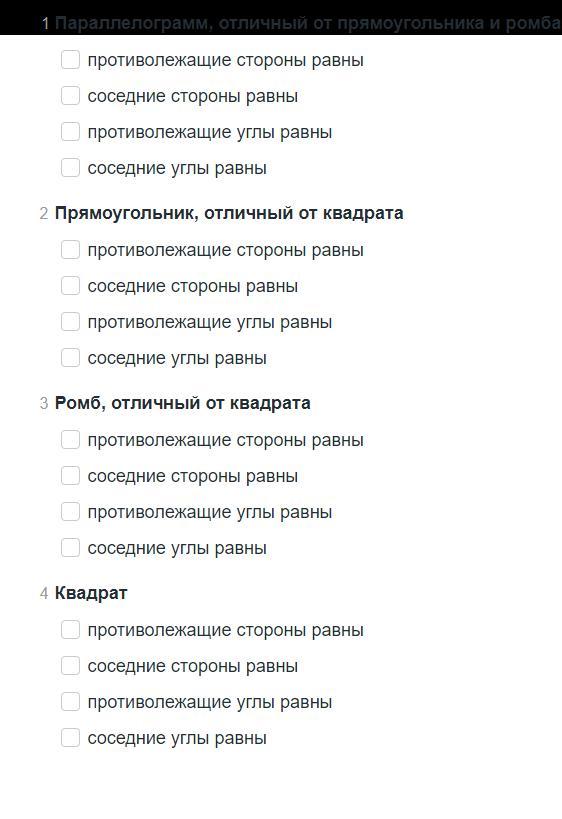Screen dimensions: 562x819
Task: Check 'соседние стороны равны' for Квадрат
Action: tap(71, 666)
